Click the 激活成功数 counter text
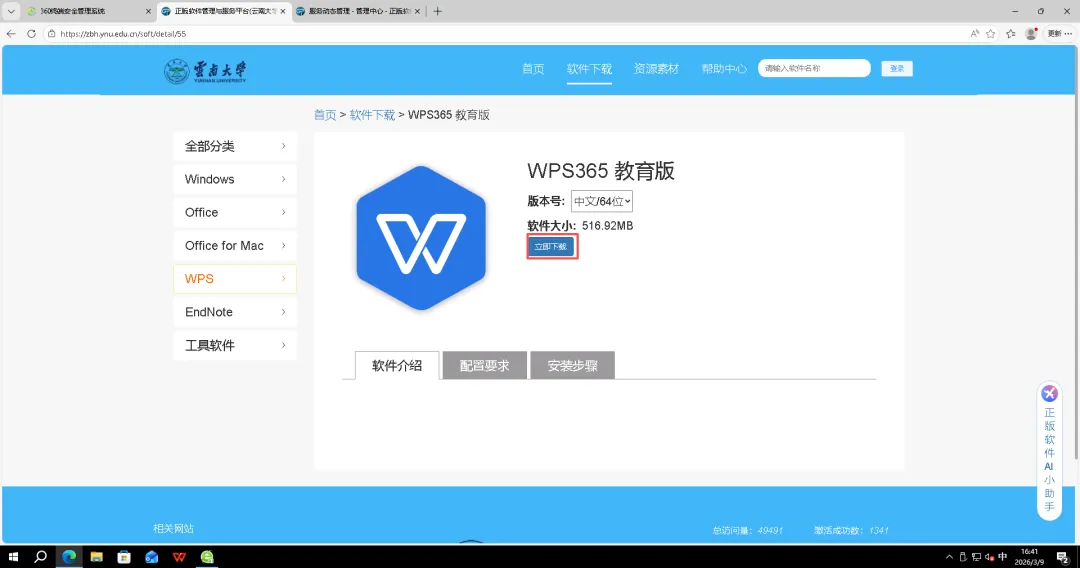The height and width of the screenshot is (568, 1080). 851,531
